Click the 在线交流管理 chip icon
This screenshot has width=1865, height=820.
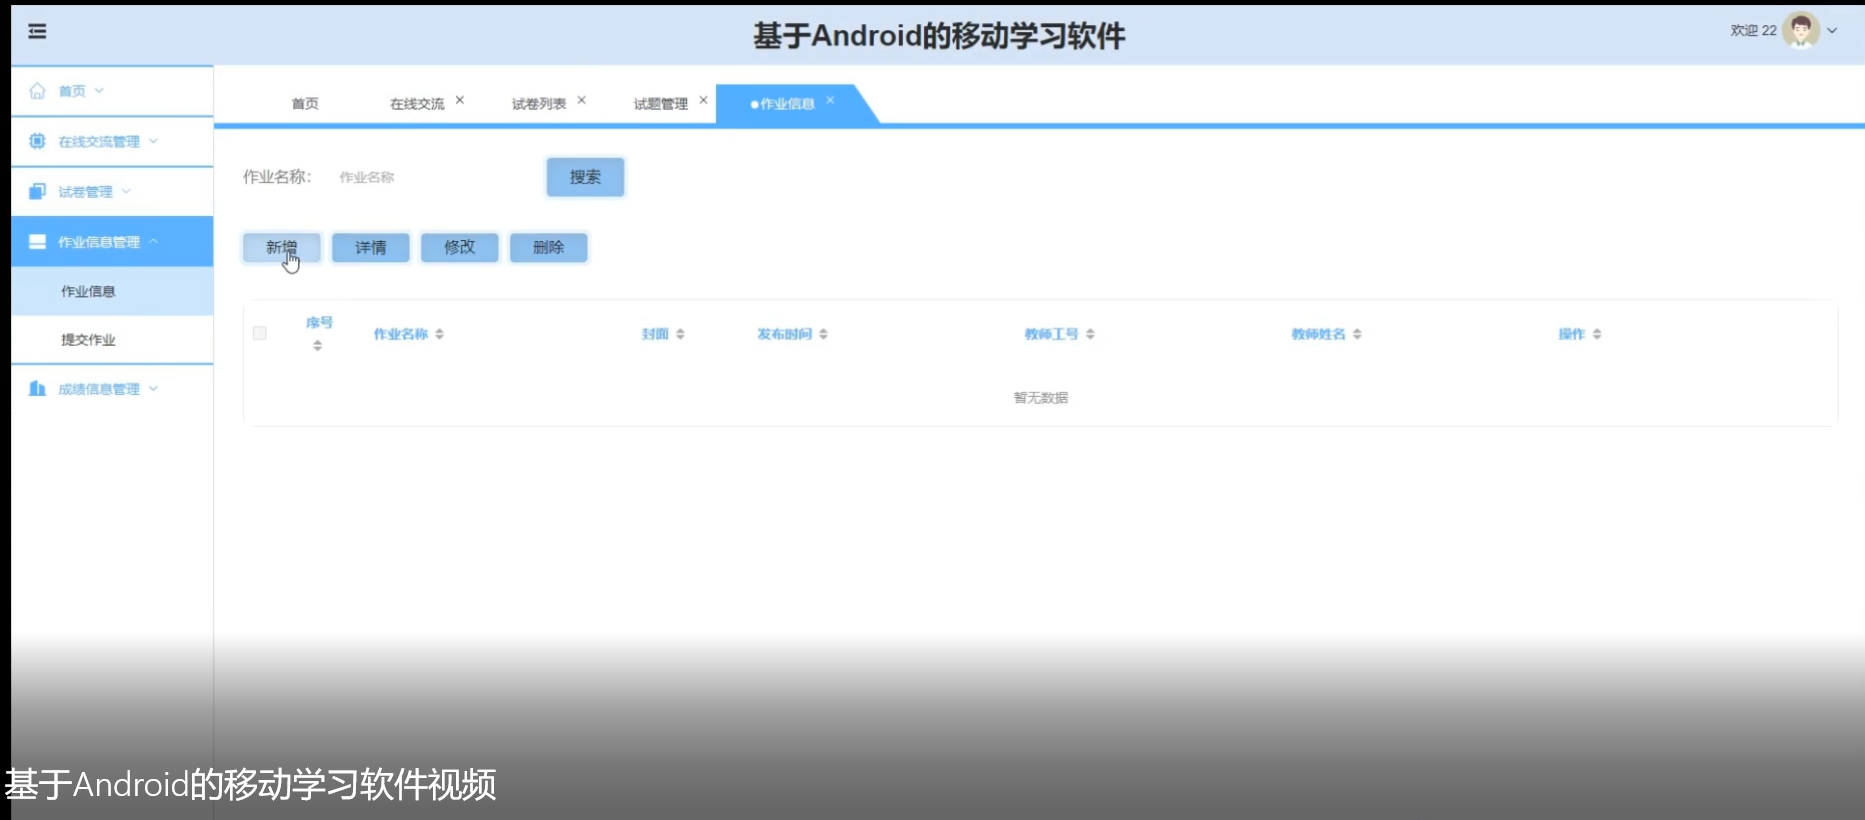(37, 141)
